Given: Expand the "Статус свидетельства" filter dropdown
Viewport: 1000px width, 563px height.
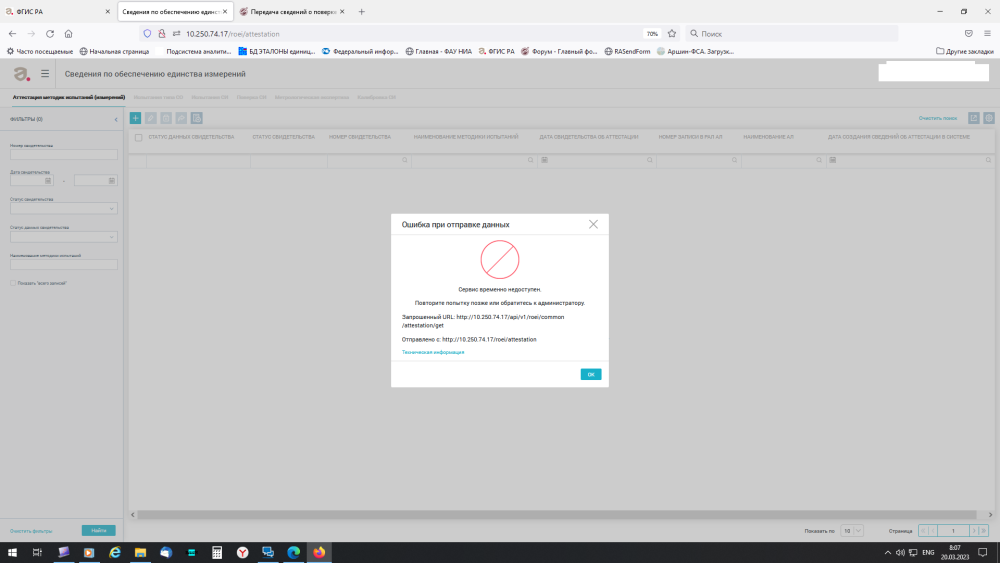Looking at the screenshot, I should point(64,209).
